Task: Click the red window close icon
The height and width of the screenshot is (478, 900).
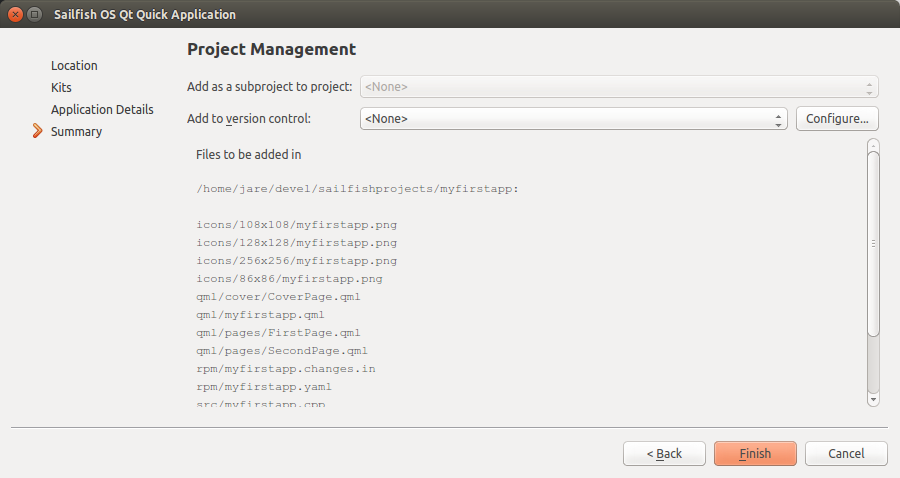Action: click(x=15, y=15)
